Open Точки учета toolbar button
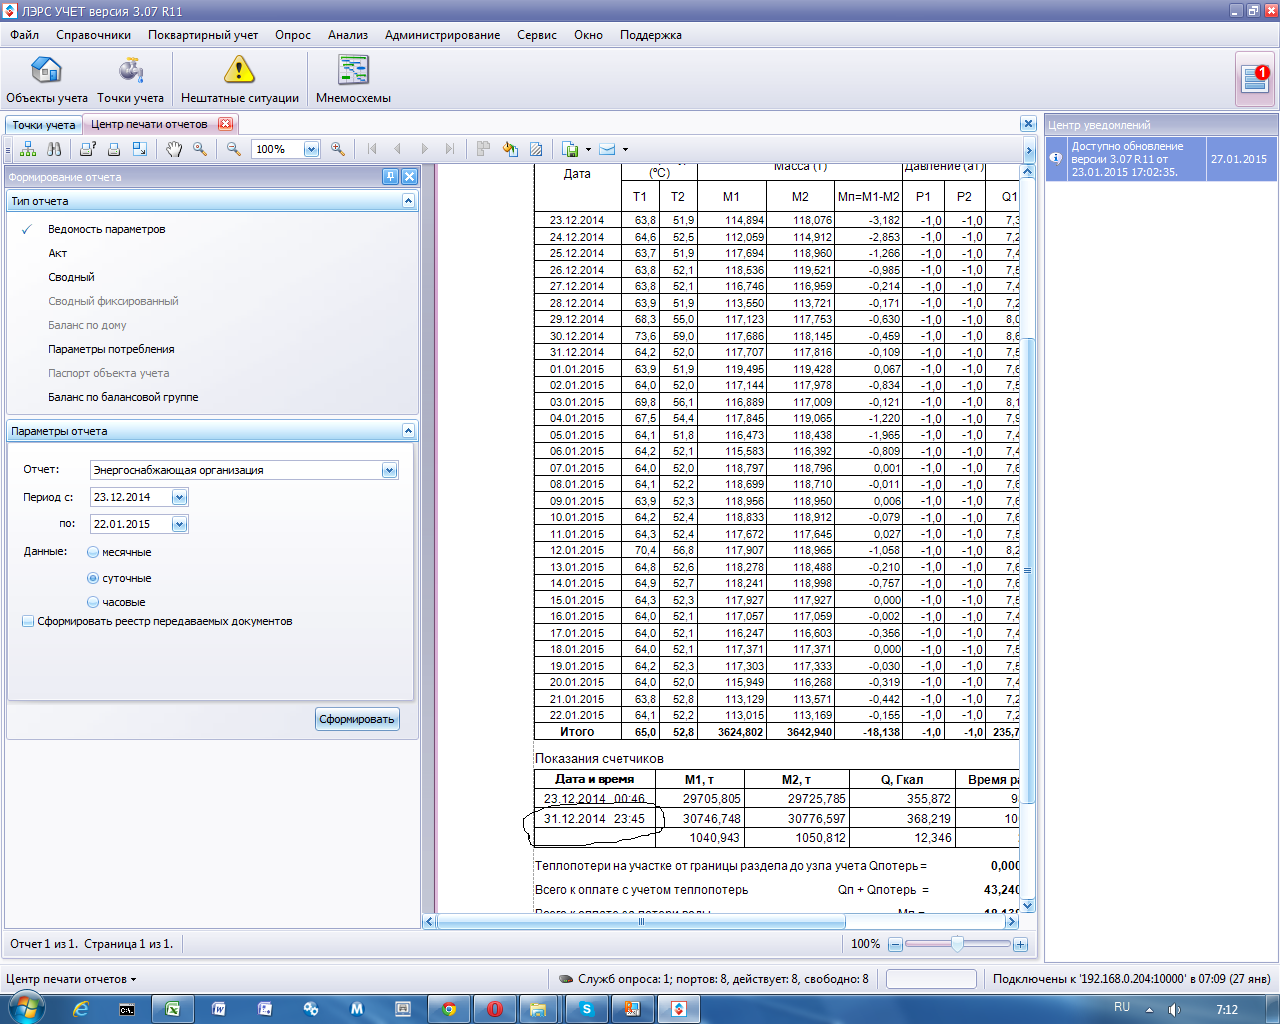Viewport: 1280px width, 1024px height. 130,79
